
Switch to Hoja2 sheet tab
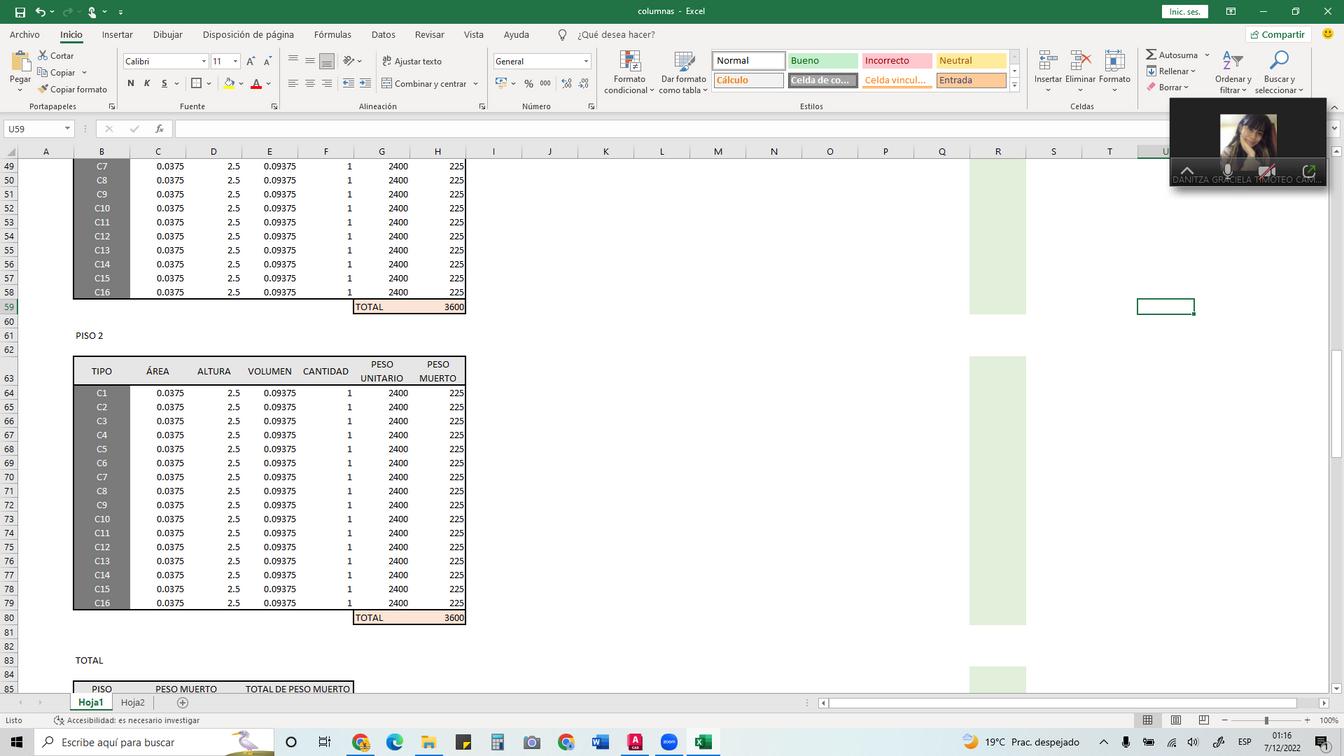tap(133, 703)
